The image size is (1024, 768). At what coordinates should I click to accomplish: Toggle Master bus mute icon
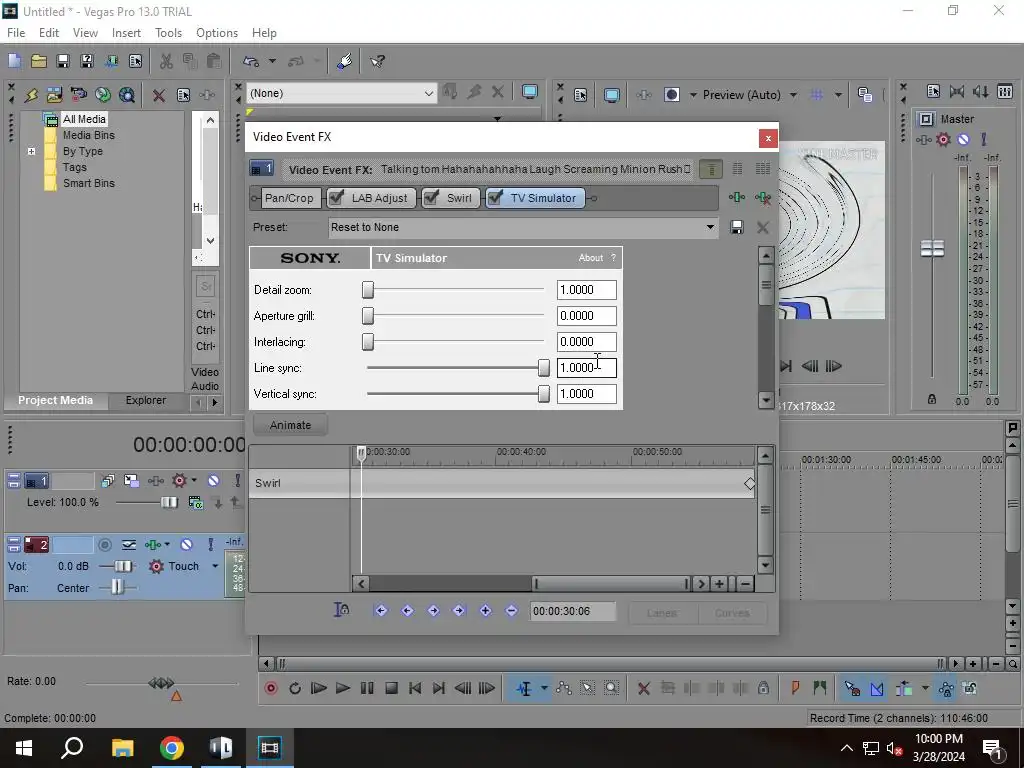coord(963,139)
